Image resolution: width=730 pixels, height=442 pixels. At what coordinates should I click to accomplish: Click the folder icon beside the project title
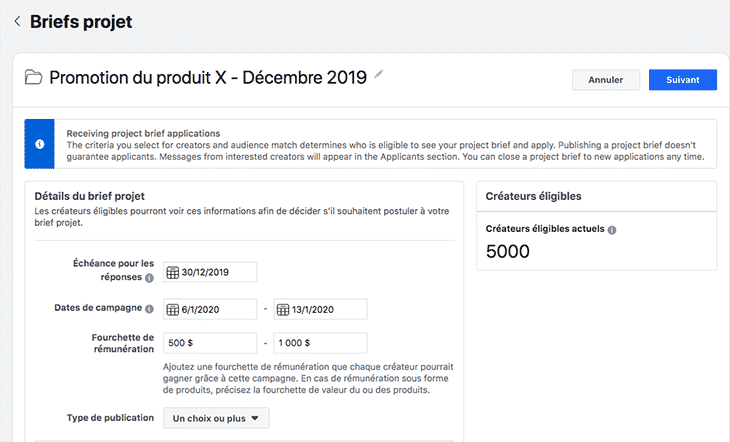pos(33,78)
